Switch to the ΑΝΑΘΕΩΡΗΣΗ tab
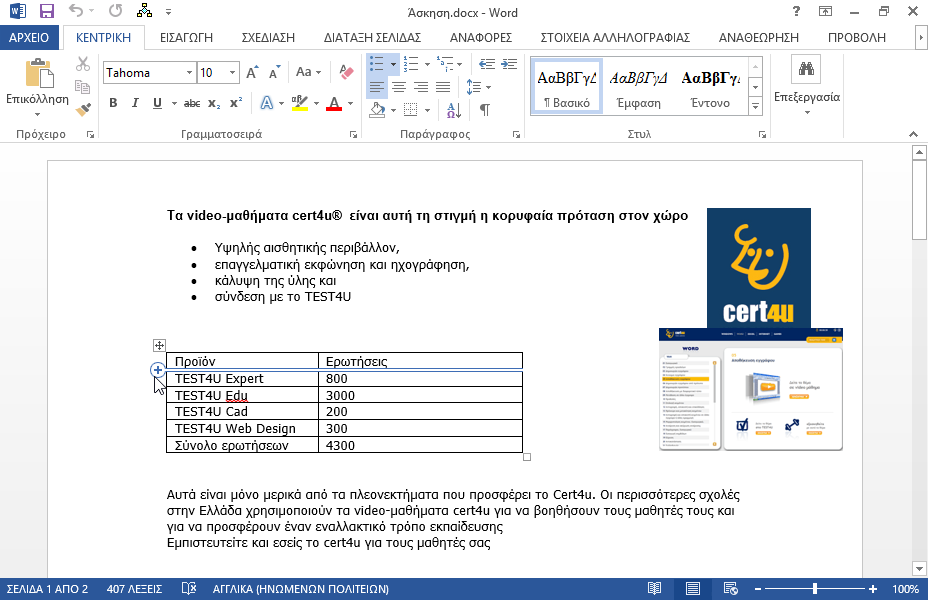This screenshot has width=928, height=600. [759, 37]
